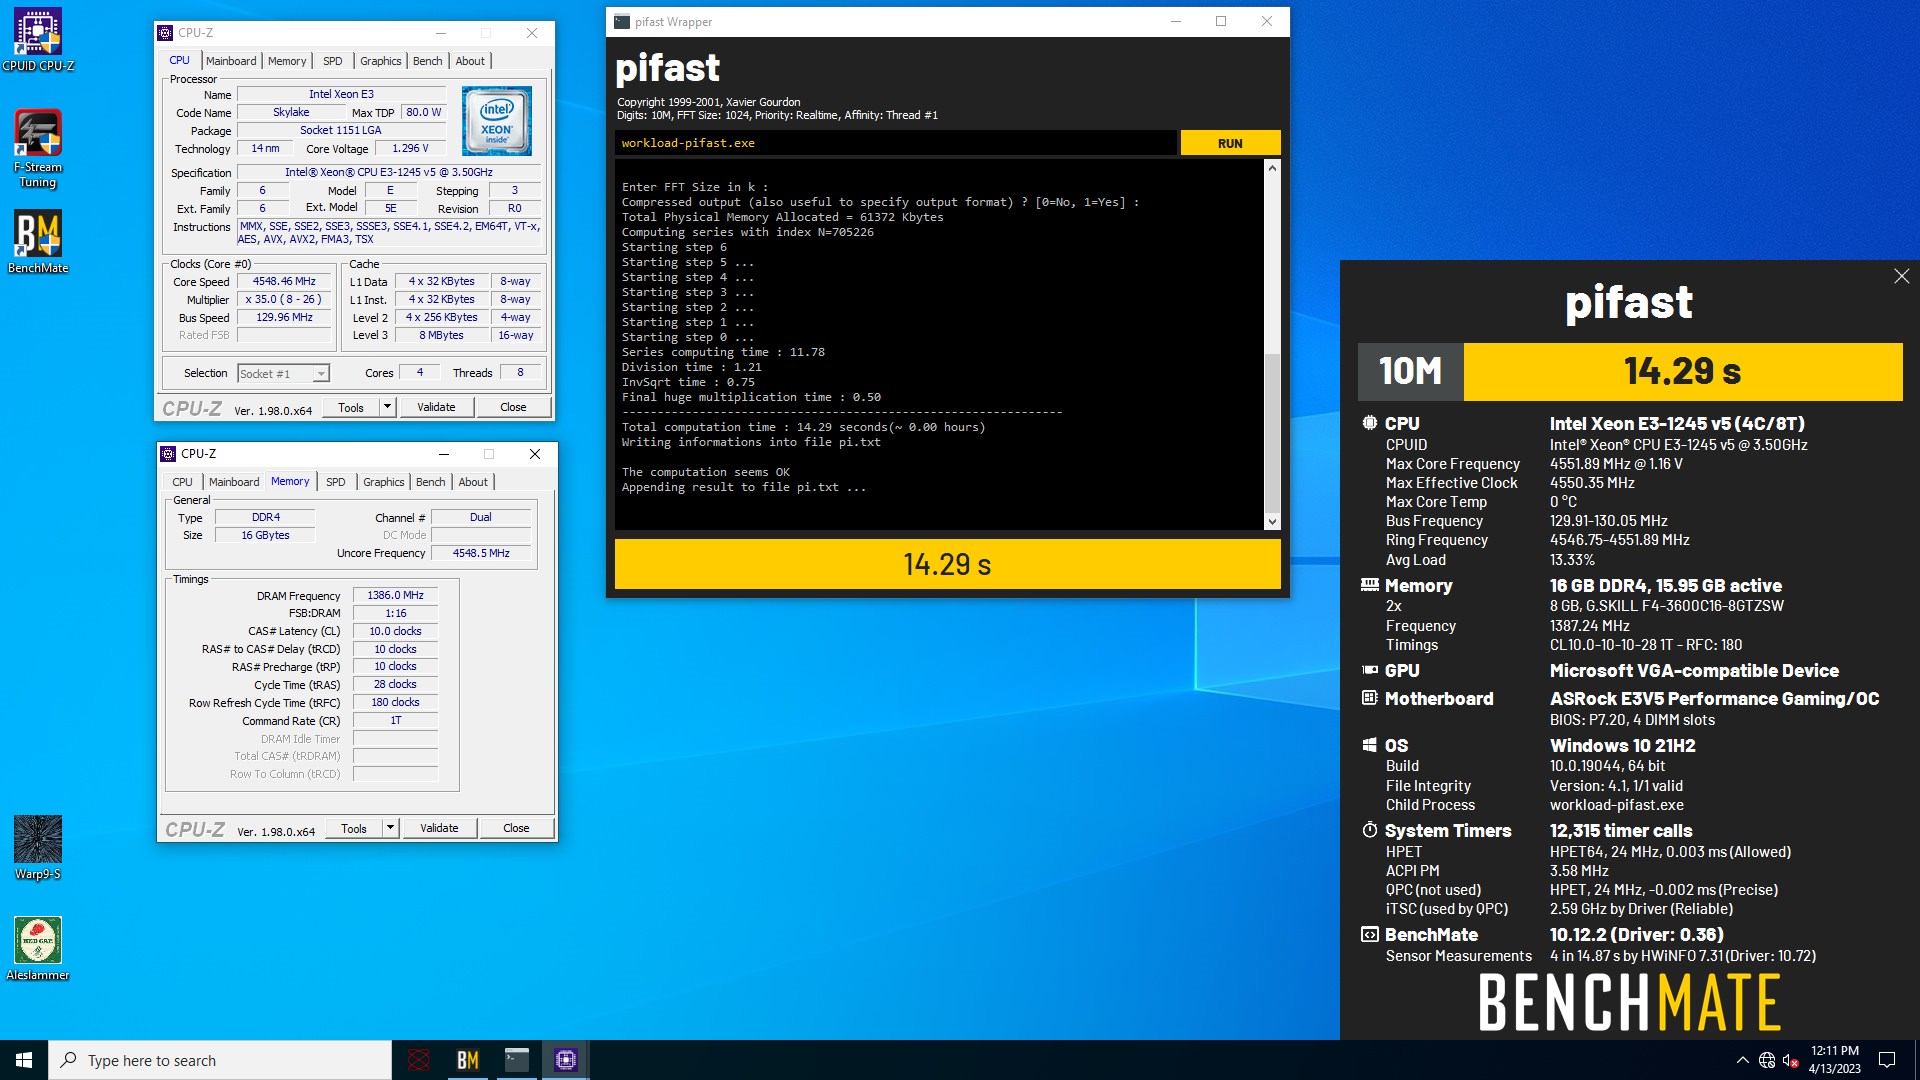Click the Windows OS icon in BenchMate panel

tap(1370, 745)
